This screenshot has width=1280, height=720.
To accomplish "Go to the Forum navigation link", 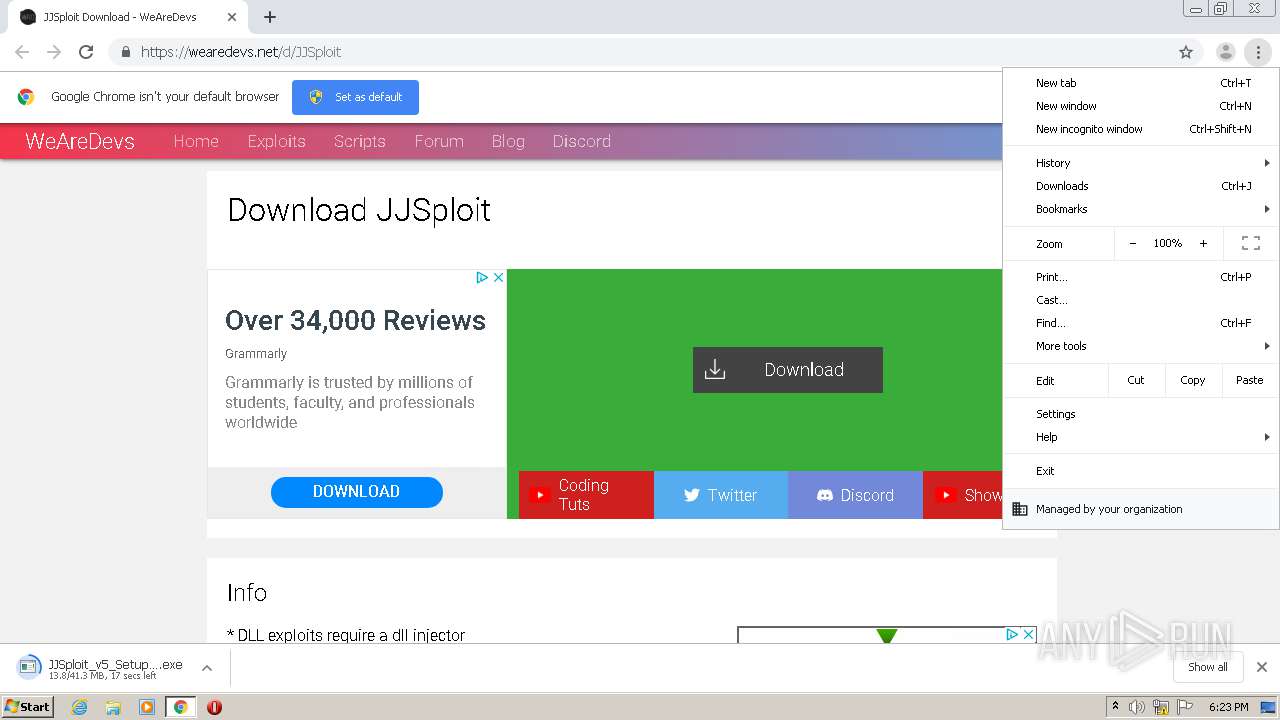I will pos(439,141).
